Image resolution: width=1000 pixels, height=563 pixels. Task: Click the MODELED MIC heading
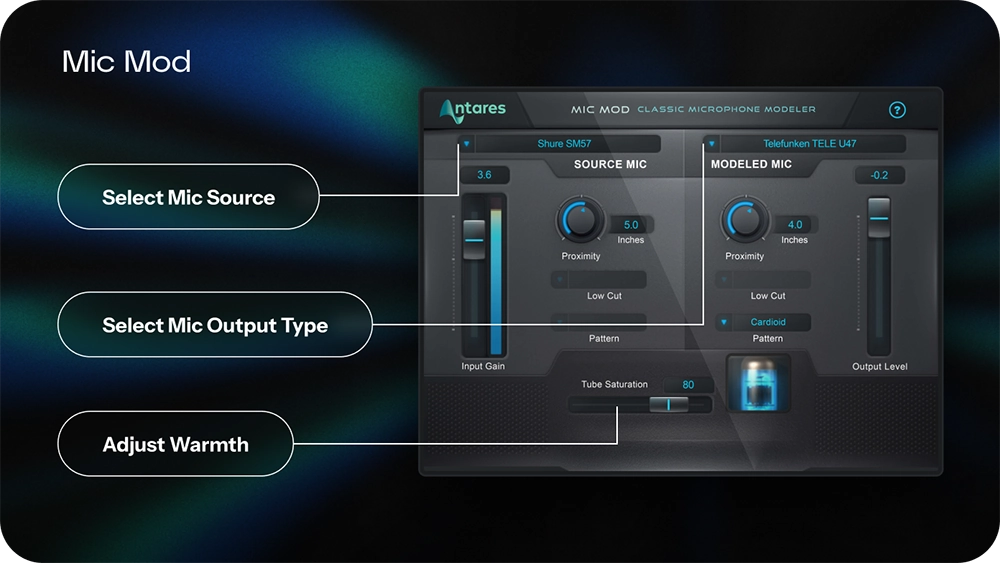point(751,165)
